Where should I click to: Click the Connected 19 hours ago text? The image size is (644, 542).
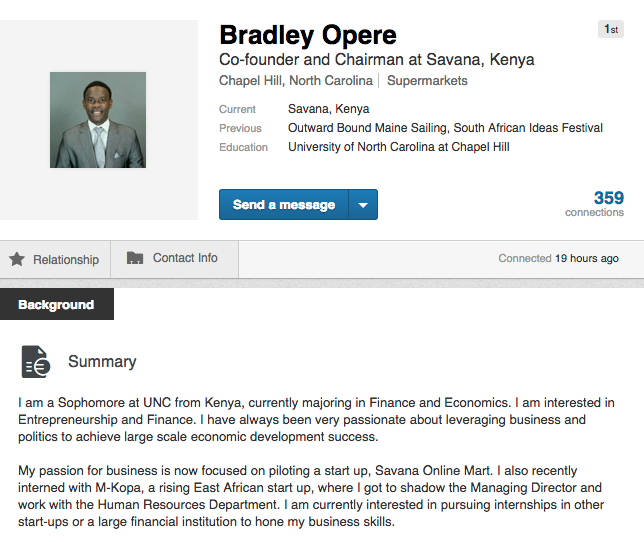coord(559,258)
